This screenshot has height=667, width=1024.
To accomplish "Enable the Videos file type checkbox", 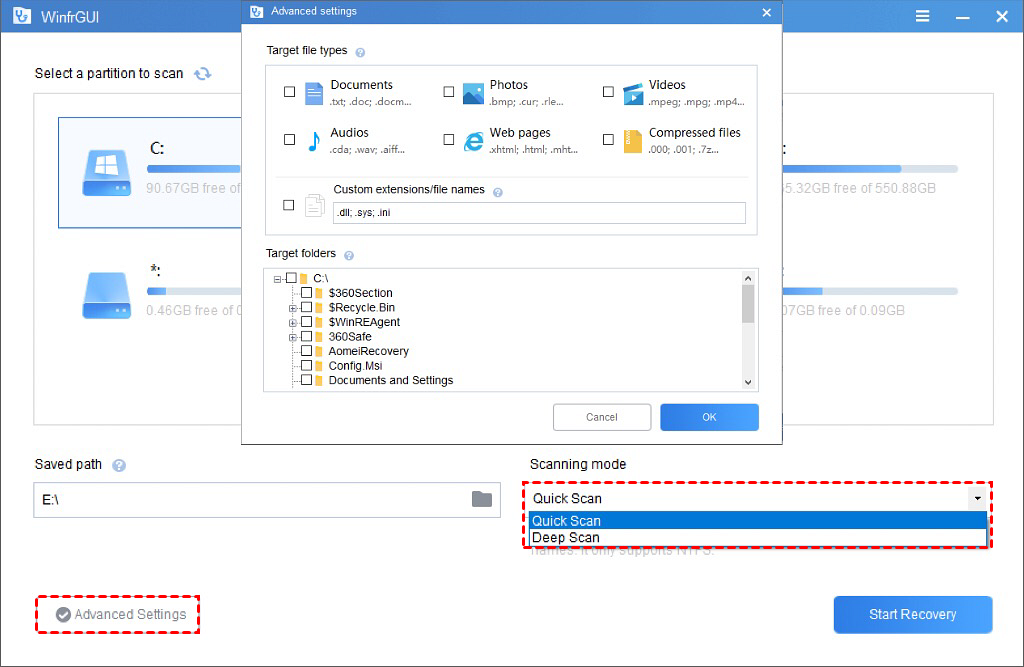I will click(608, 91).
